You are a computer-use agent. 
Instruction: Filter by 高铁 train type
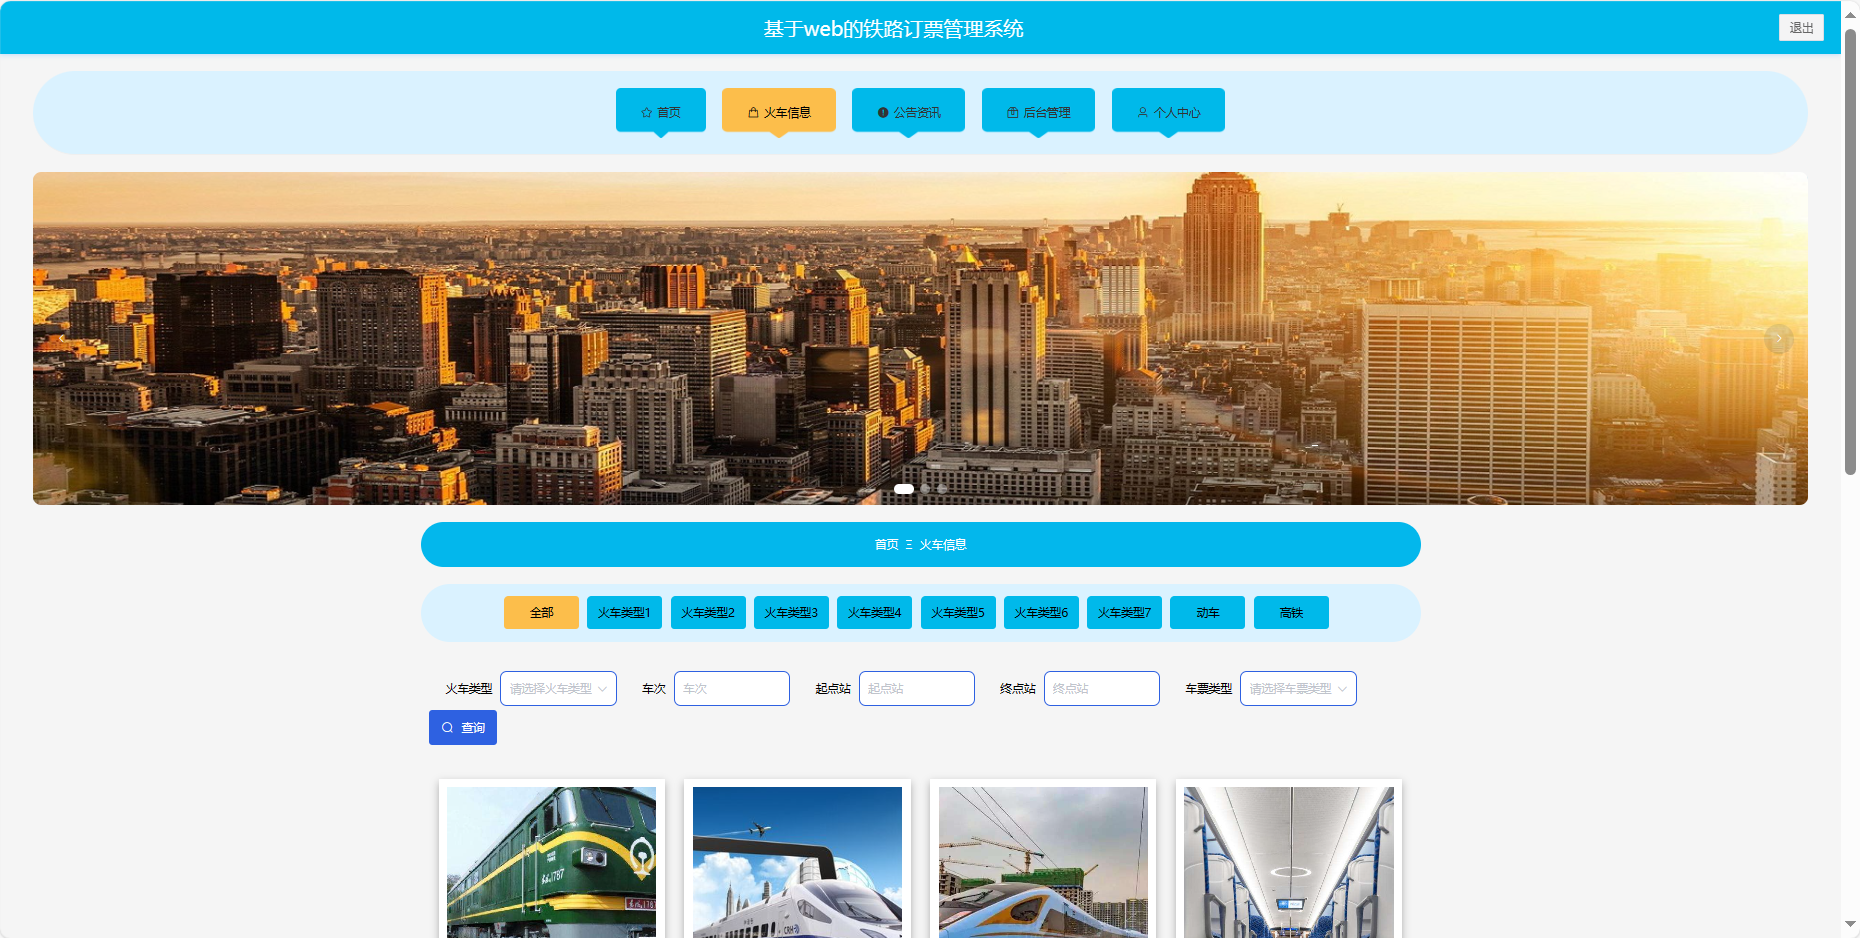pos(1291,613)
